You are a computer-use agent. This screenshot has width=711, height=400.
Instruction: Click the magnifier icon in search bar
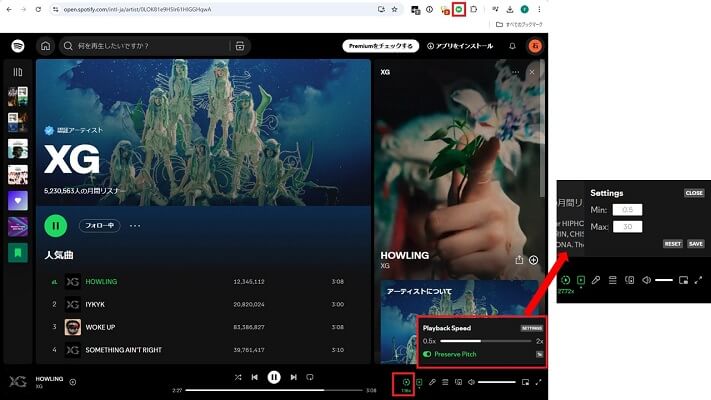(68, 46)
